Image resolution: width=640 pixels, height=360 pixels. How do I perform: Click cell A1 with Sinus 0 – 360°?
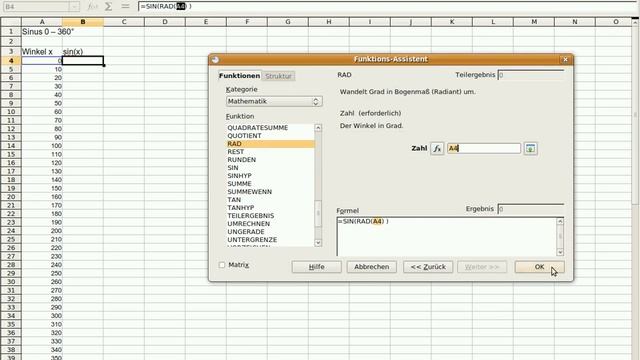(42, 32)
